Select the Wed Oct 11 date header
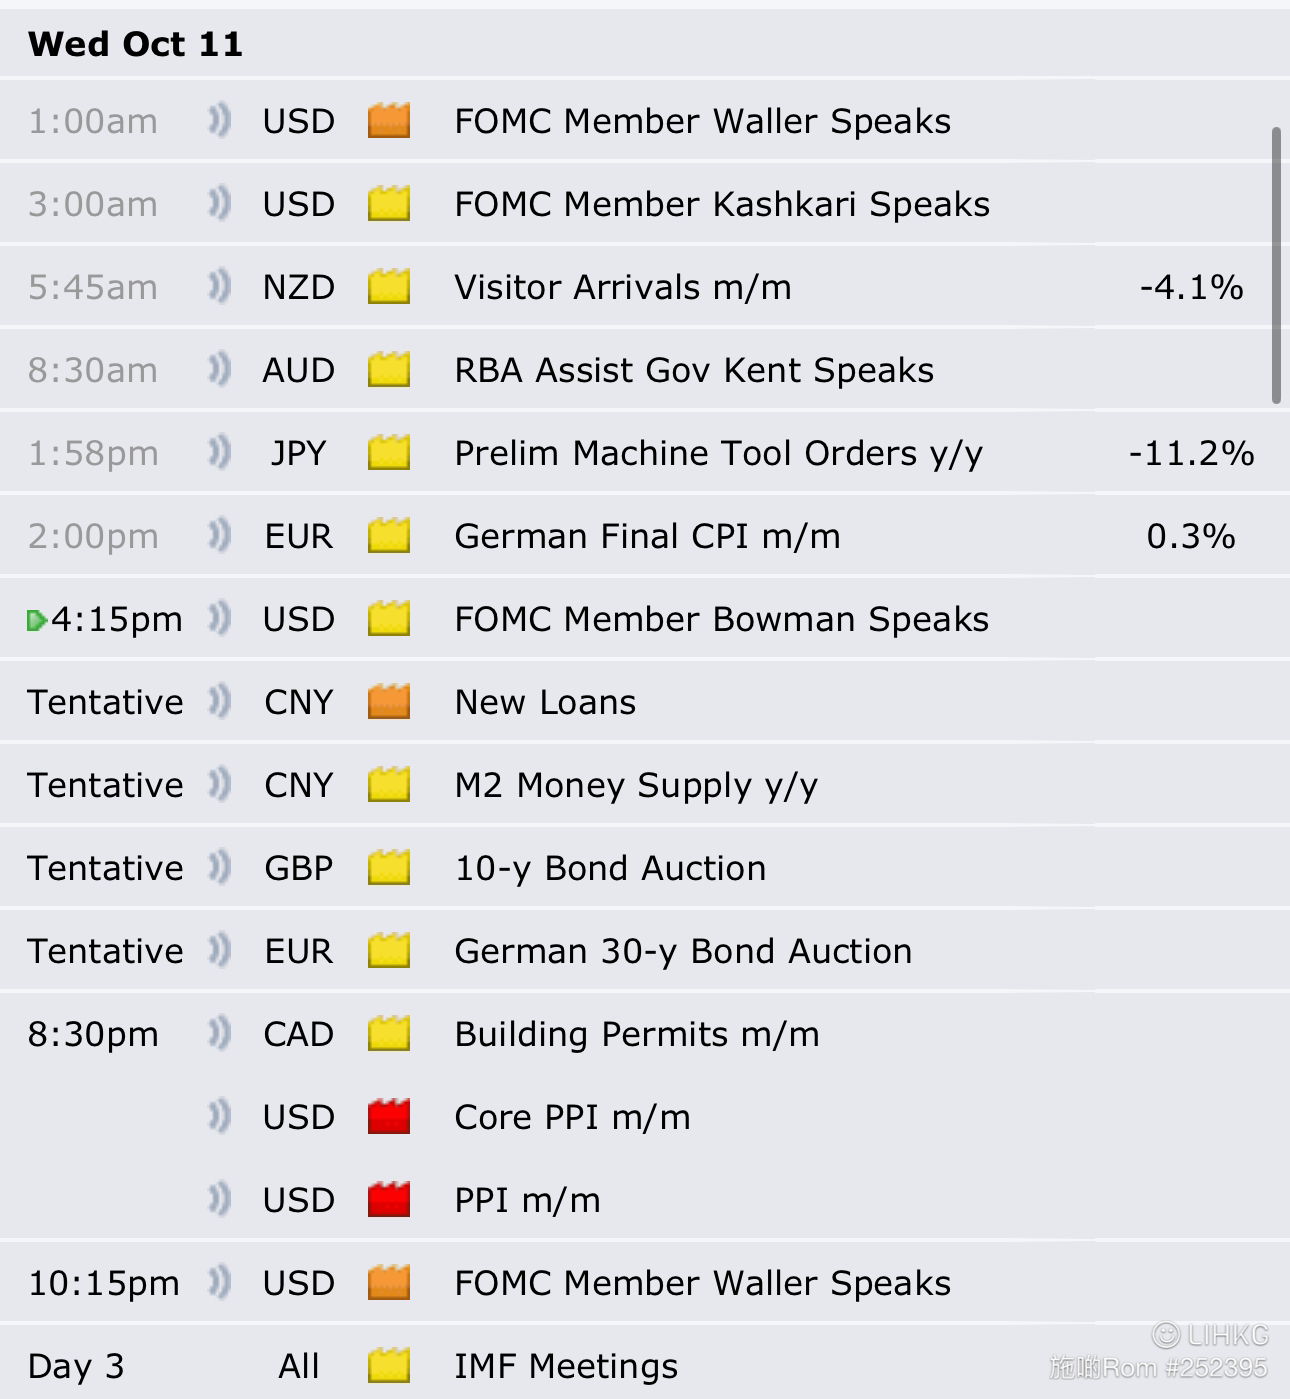Screen dimensions: 1290x1399 coord(136,44)
